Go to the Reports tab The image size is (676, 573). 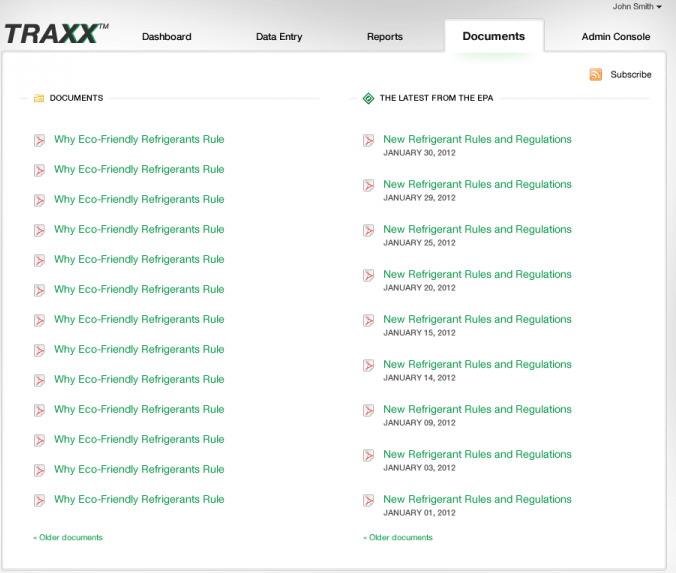point(385,37)
